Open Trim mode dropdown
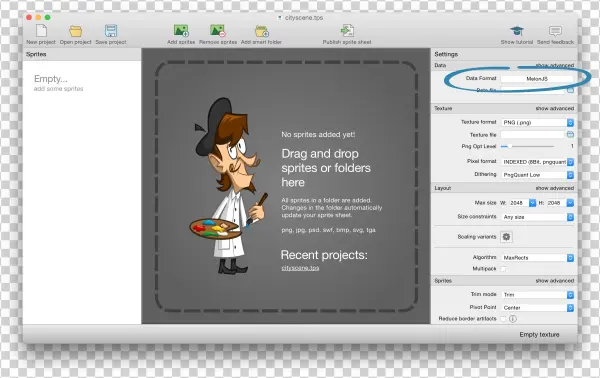The height and width of the screenshot is (378, 600). tap(538, 295)
